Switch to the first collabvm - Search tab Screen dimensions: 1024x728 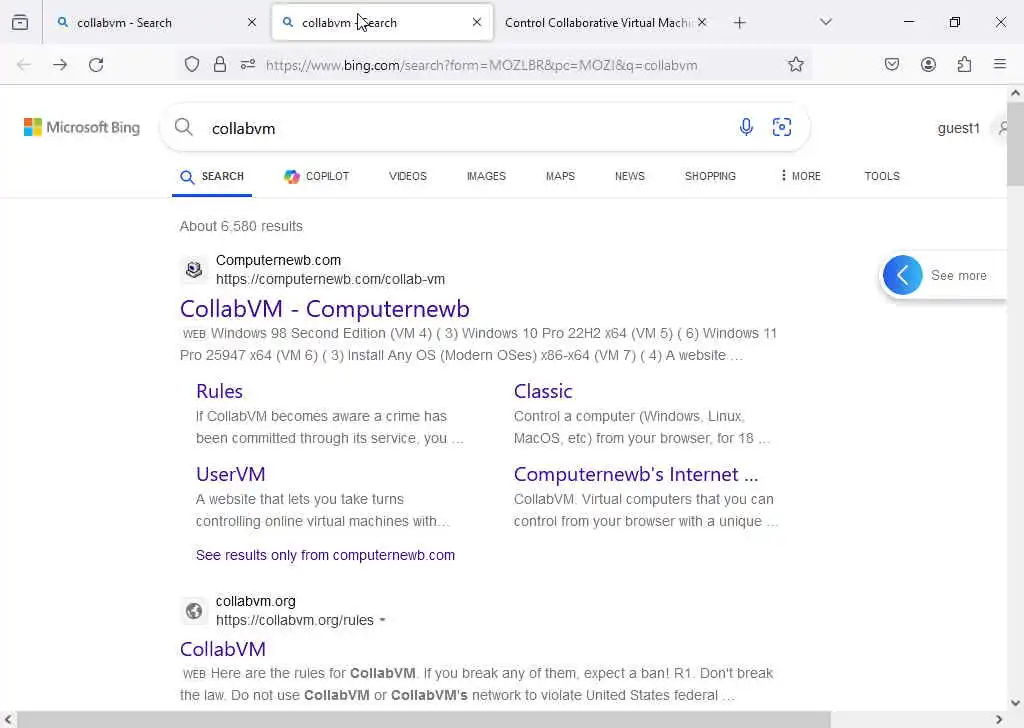point(157,22)
